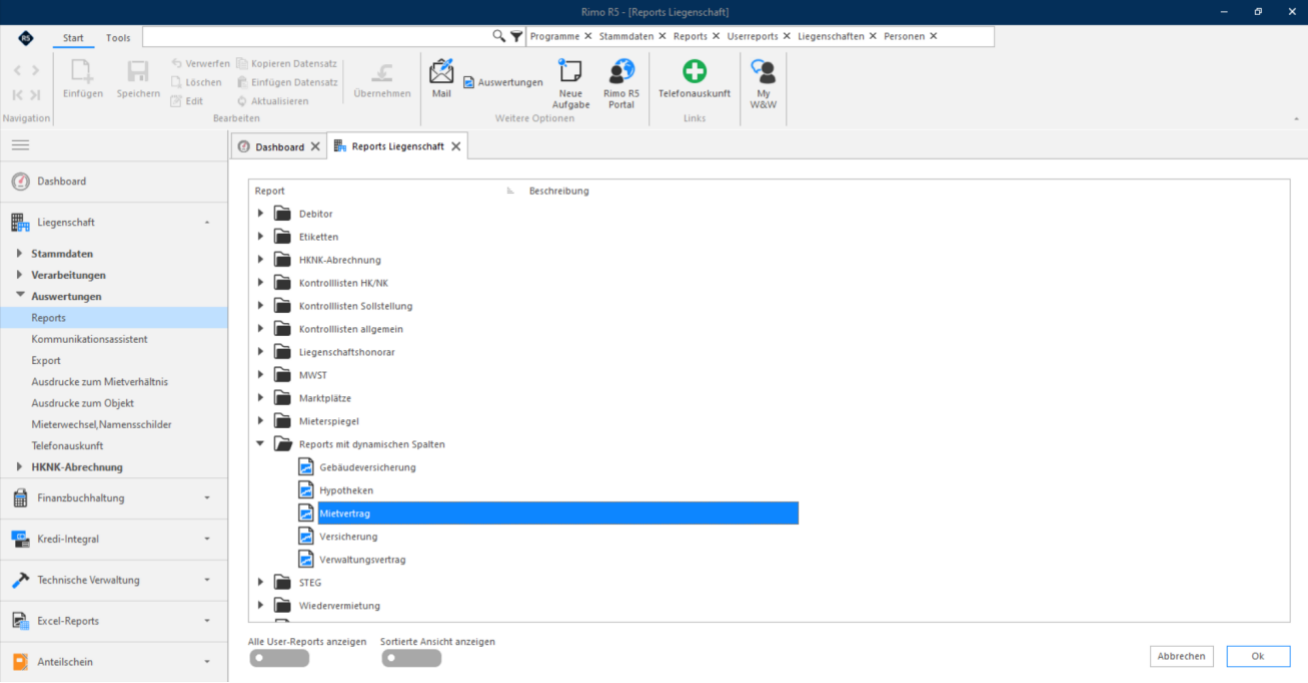The image size is (1308, 683).
Task: Select the Verwaltungsvertrag report
Action: [x=362, y=559]
